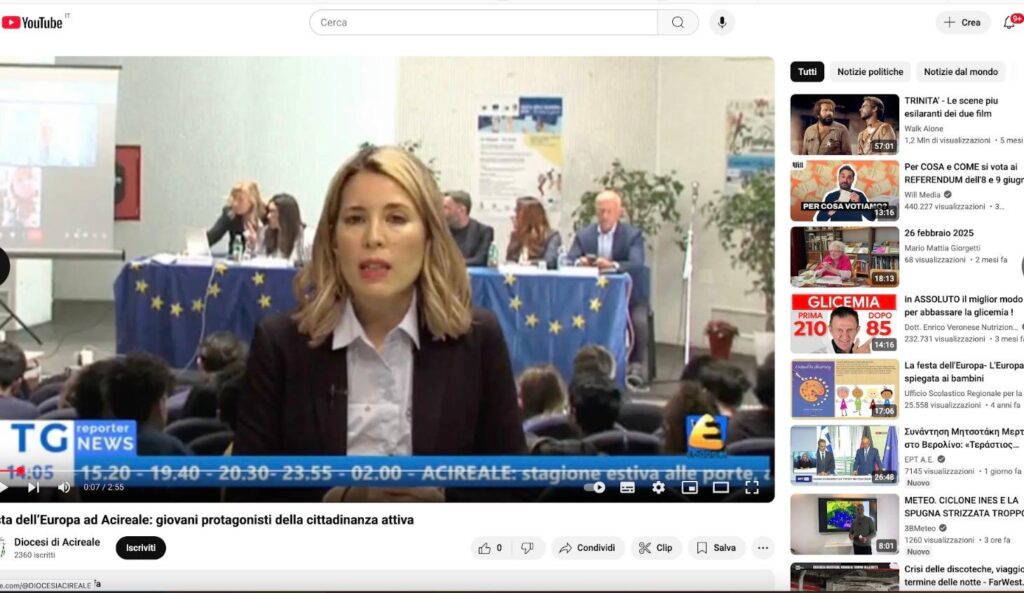Click the Condividi share button
The image size is (1024, 593).
587,548
